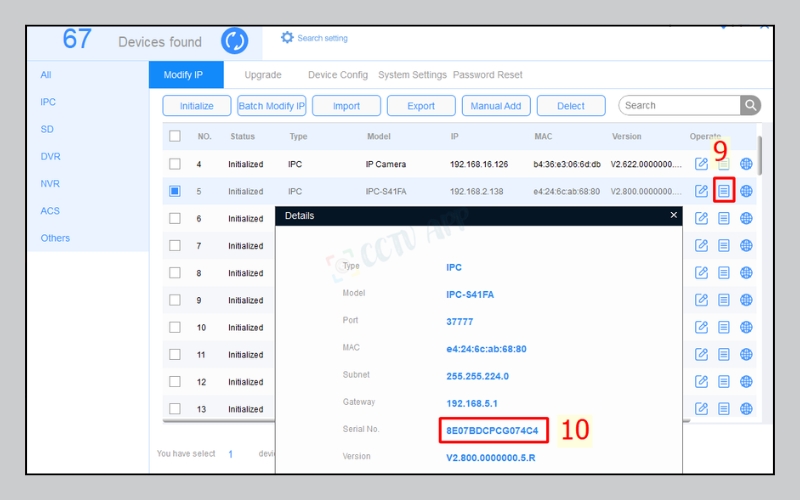
Task: Check the box for device 10
Action: click(174, 327)
